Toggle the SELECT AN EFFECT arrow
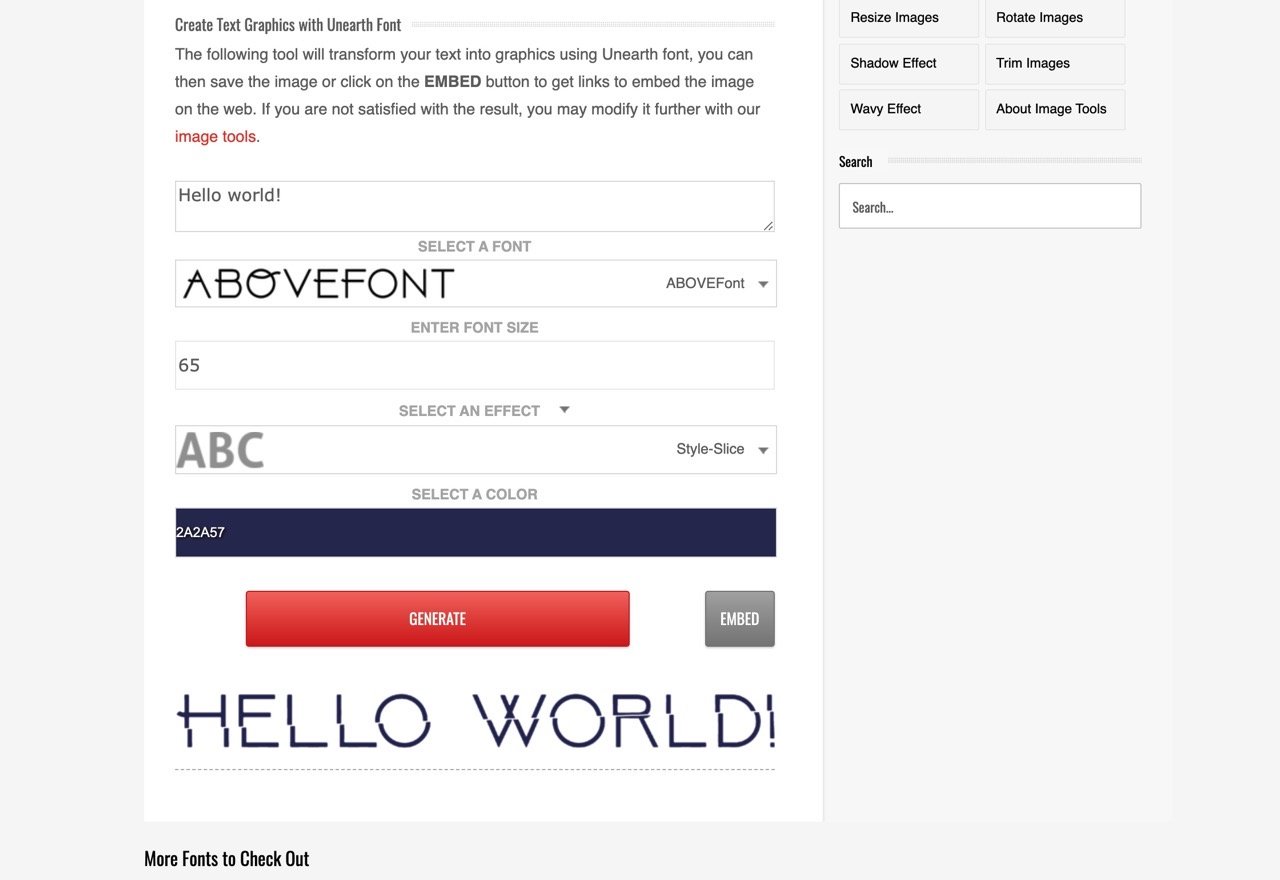This screenshot has height=880, width=1280. point(564,410)
